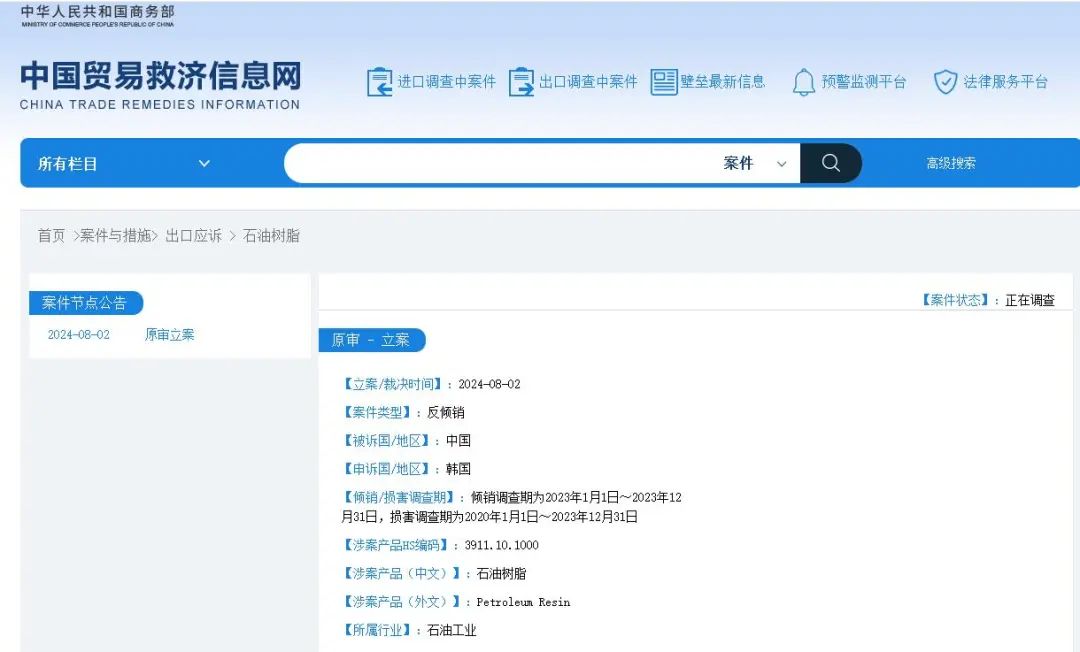The height and width of the screenshot is (652, 1080).
Task: Open the 进口调查中案件 link
Action: coord(446,82)
